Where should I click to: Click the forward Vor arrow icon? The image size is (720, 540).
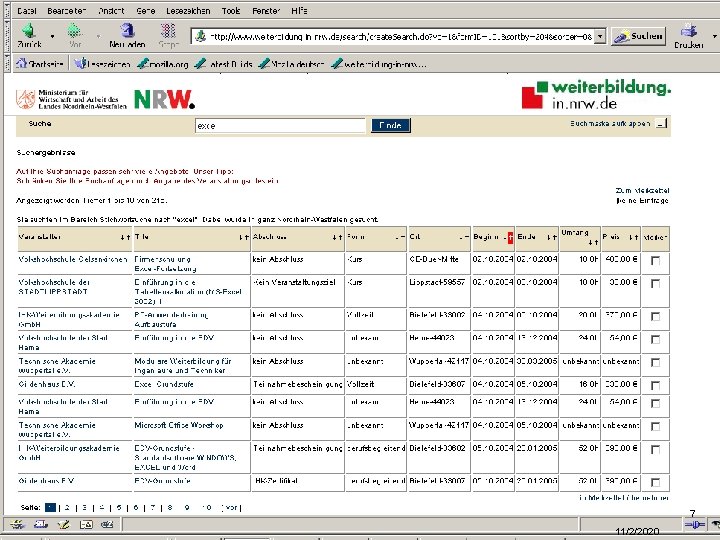pyautogui.click(x=75, y=31)
